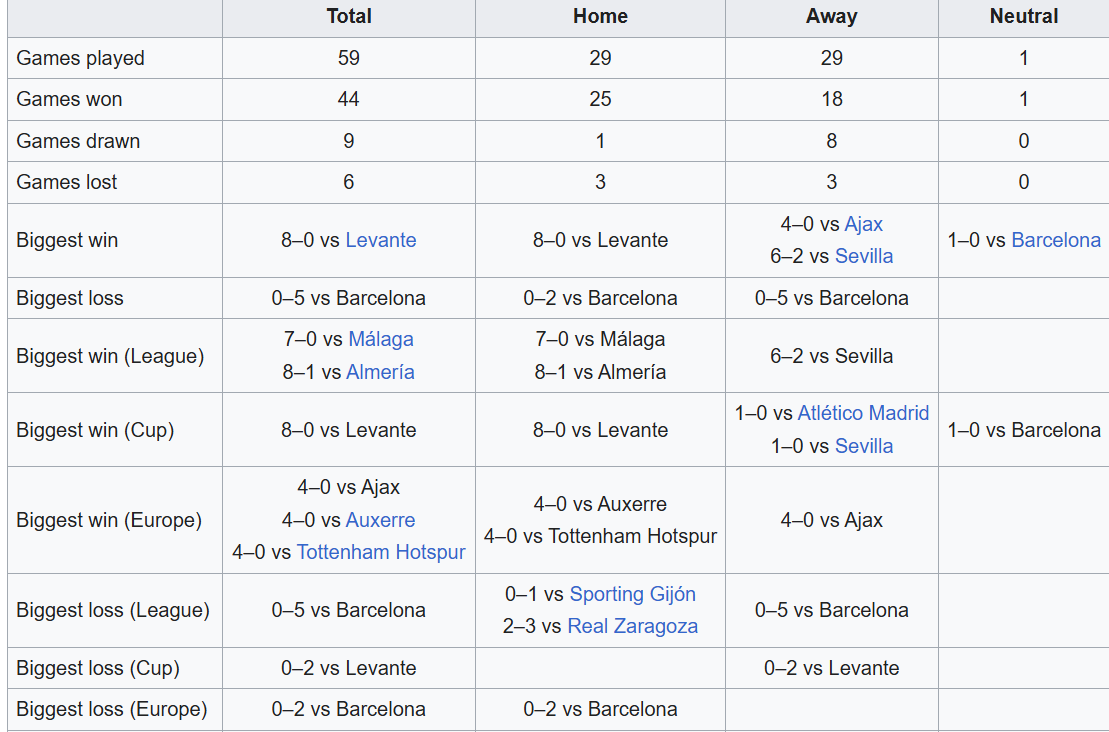Click the Total column header
Viewport: 1109px width, 732px height.
[348, 16]
